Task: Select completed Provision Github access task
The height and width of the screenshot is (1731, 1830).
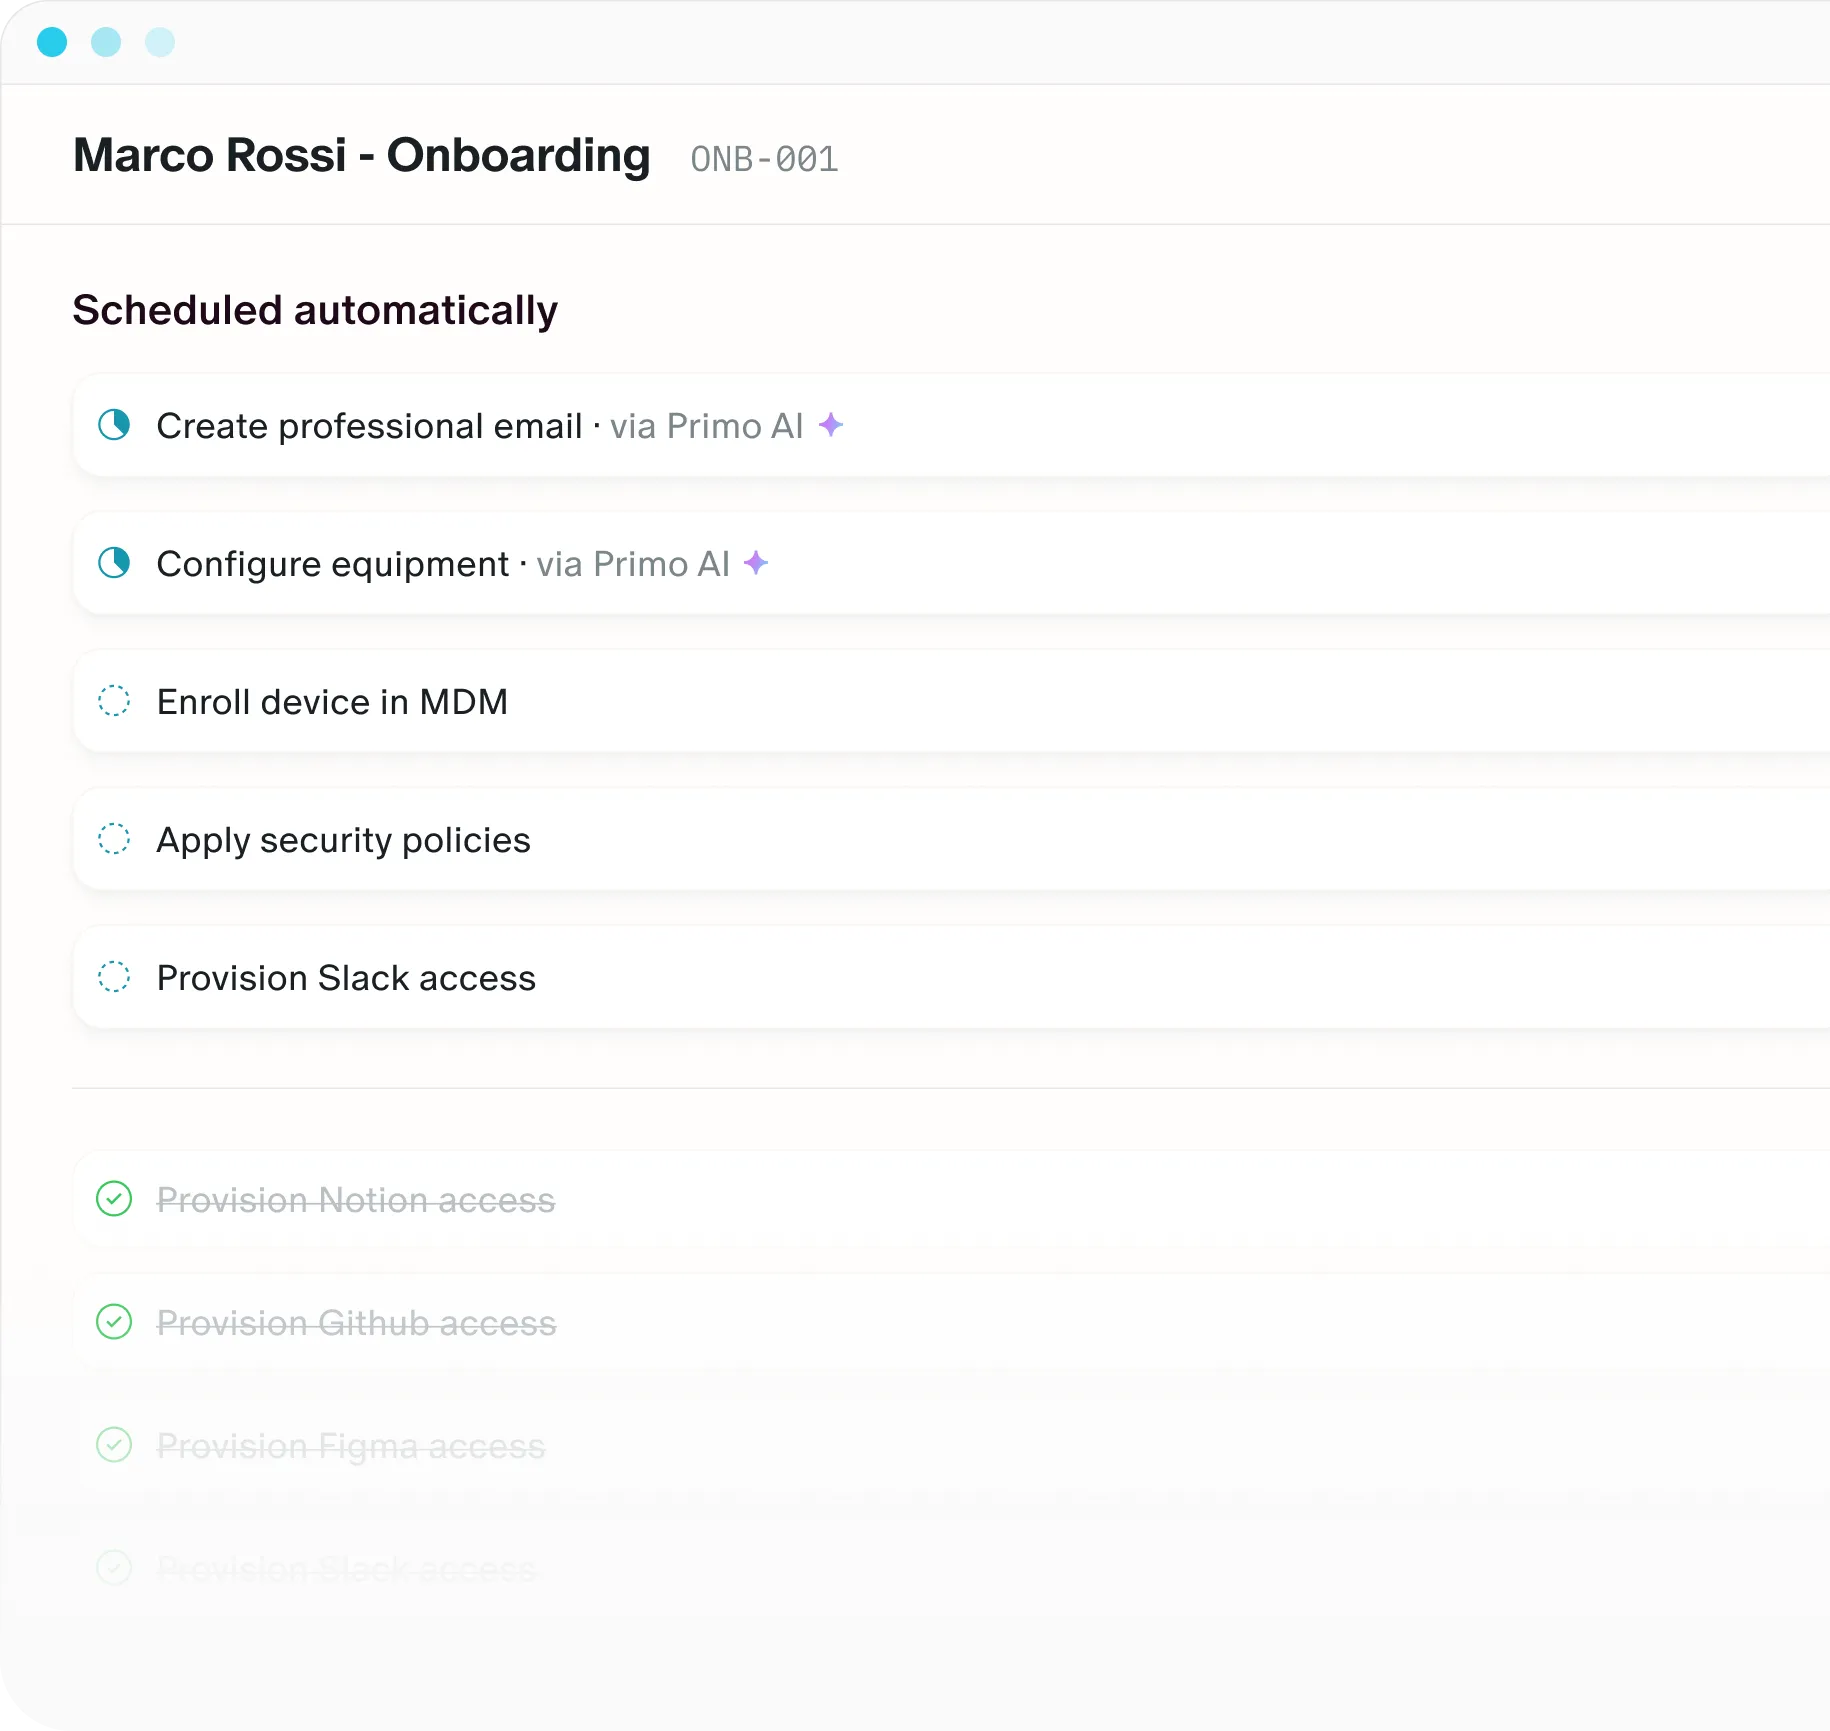Action: (x=951, y=1322)
